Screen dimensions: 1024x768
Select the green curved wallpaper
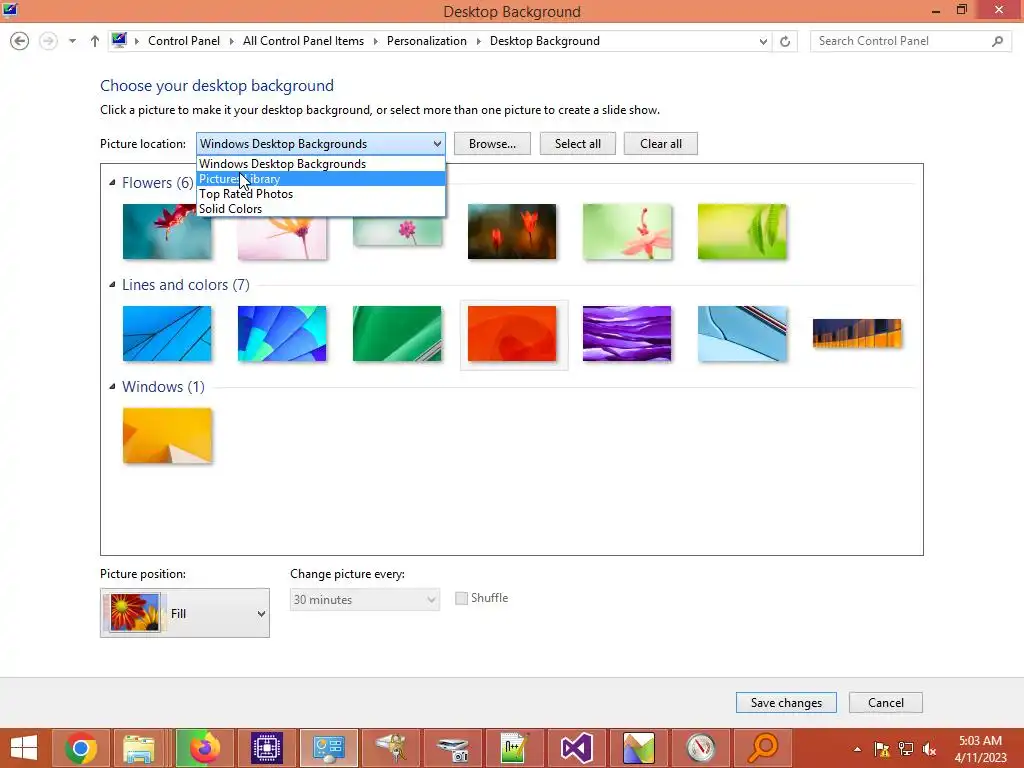(x=397, y=334)
